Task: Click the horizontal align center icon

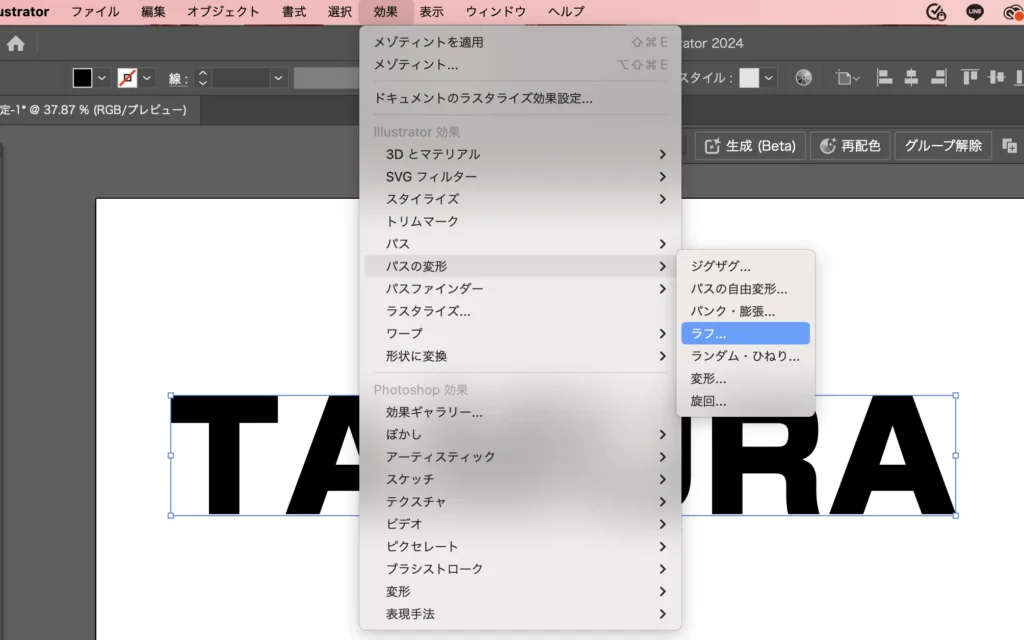Action: (x=911, y=78)
